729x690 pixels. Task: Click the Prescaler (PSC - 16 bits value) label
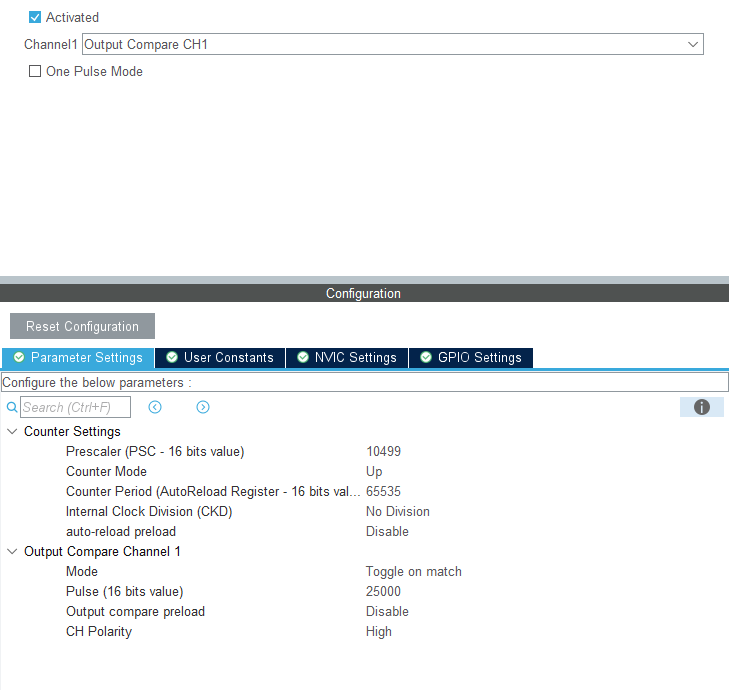coord(155,451)
